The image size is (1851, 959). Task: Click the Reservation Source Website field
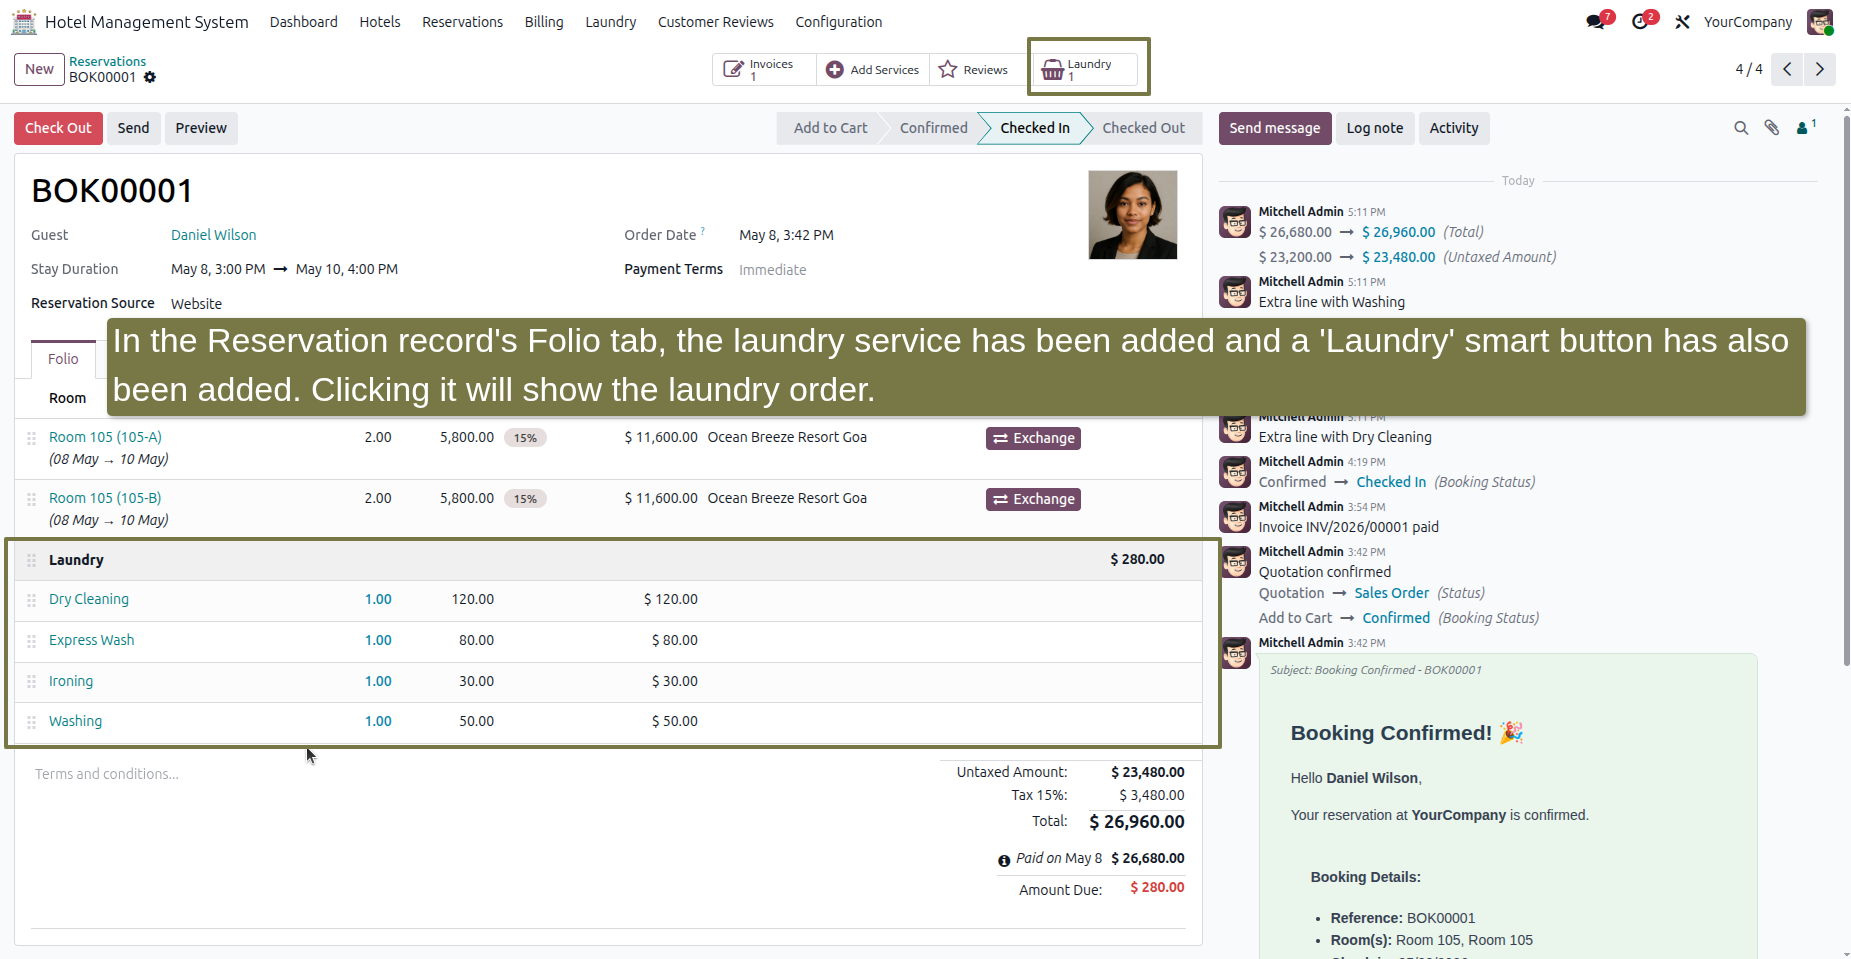point(196,304)
